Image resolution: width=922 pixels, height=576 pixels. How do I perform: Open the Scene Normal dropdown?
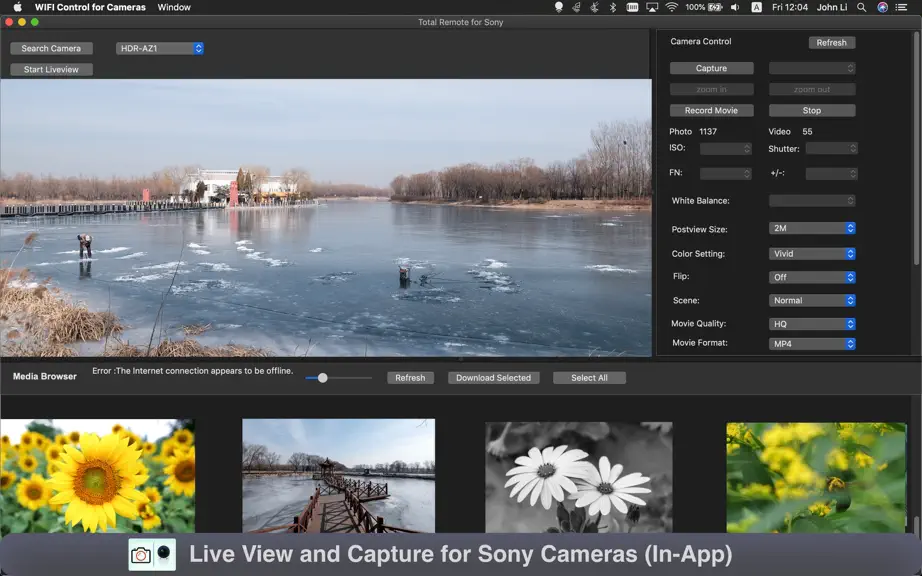(812, 300)
